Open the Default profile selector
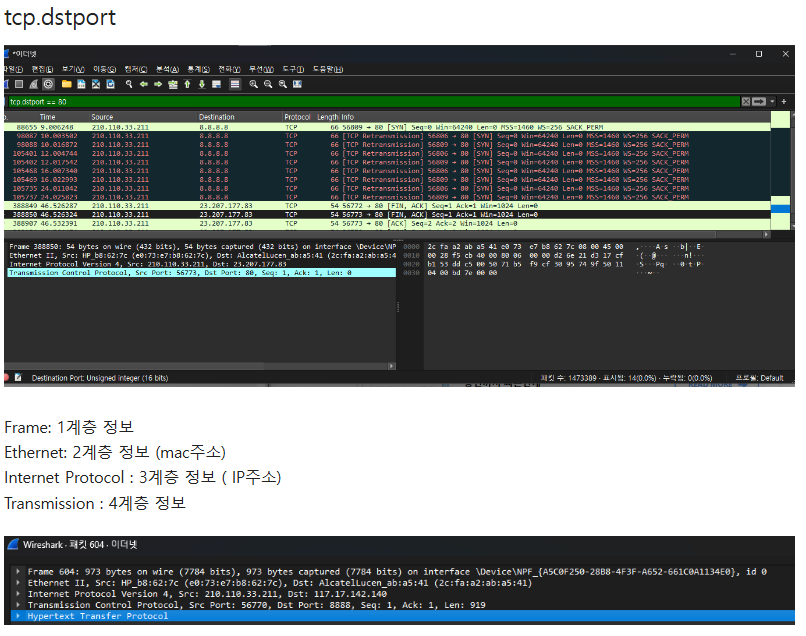This screenshot has height=636, width=806. pos(759,378)
